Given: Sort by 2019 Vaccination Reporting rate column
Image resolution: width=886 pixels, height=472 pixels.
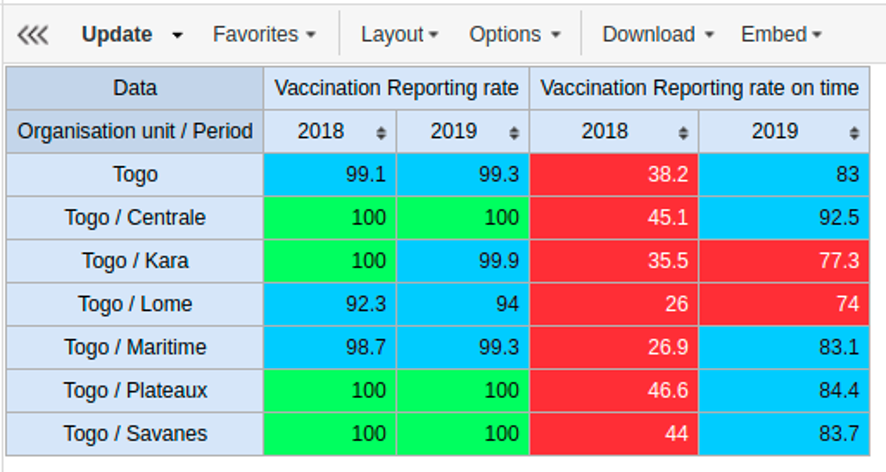Looking at the screenshot, I should click(514, 132).
